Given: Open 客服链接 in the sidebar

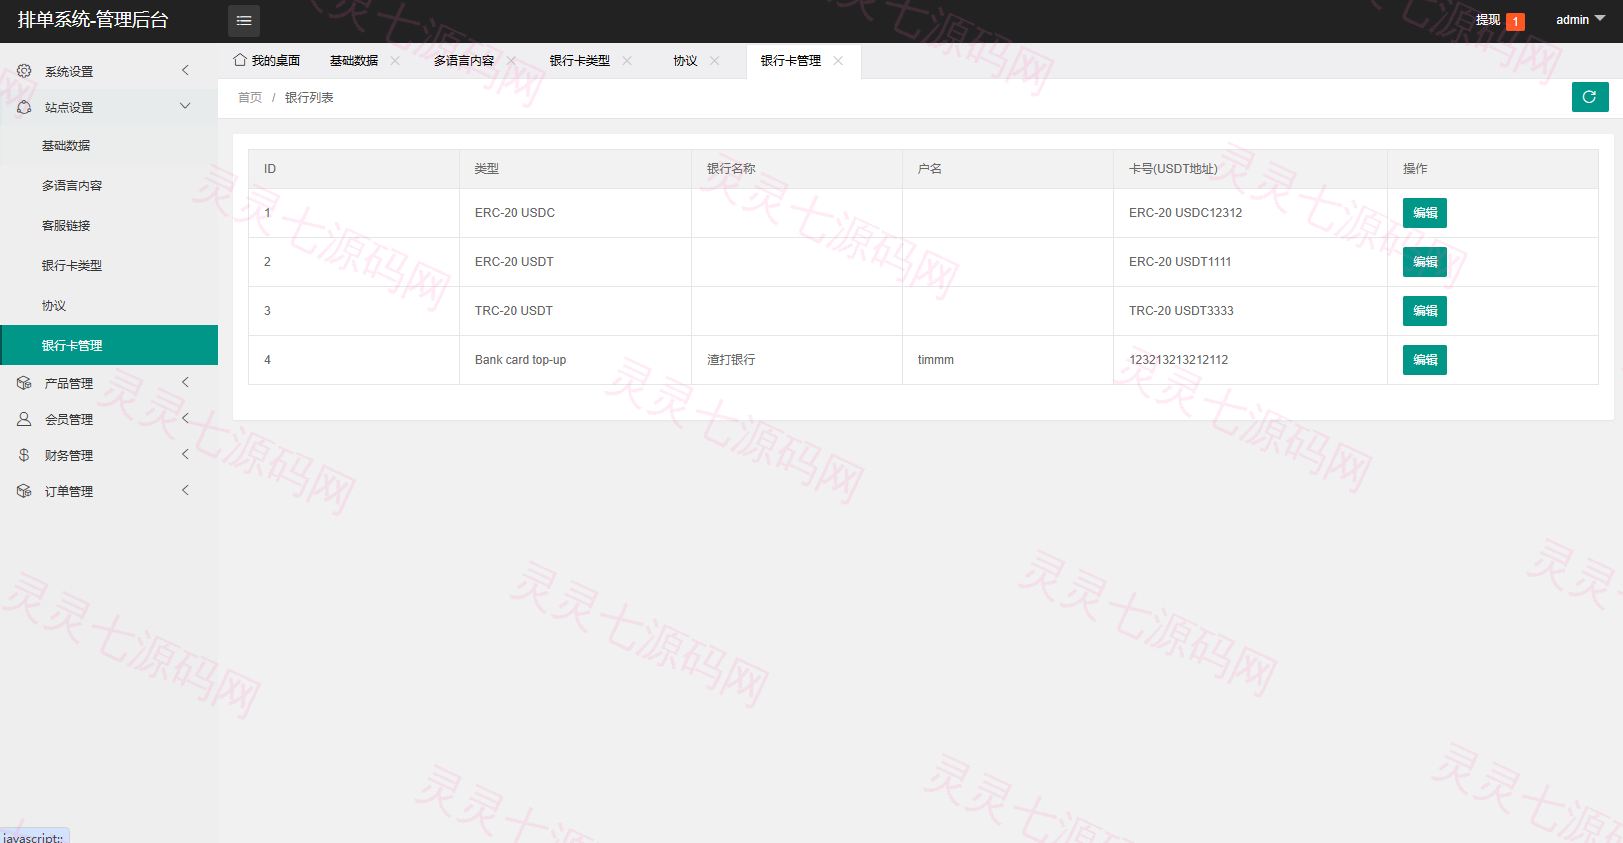Looking at the screenshot, I should [109, 226].
